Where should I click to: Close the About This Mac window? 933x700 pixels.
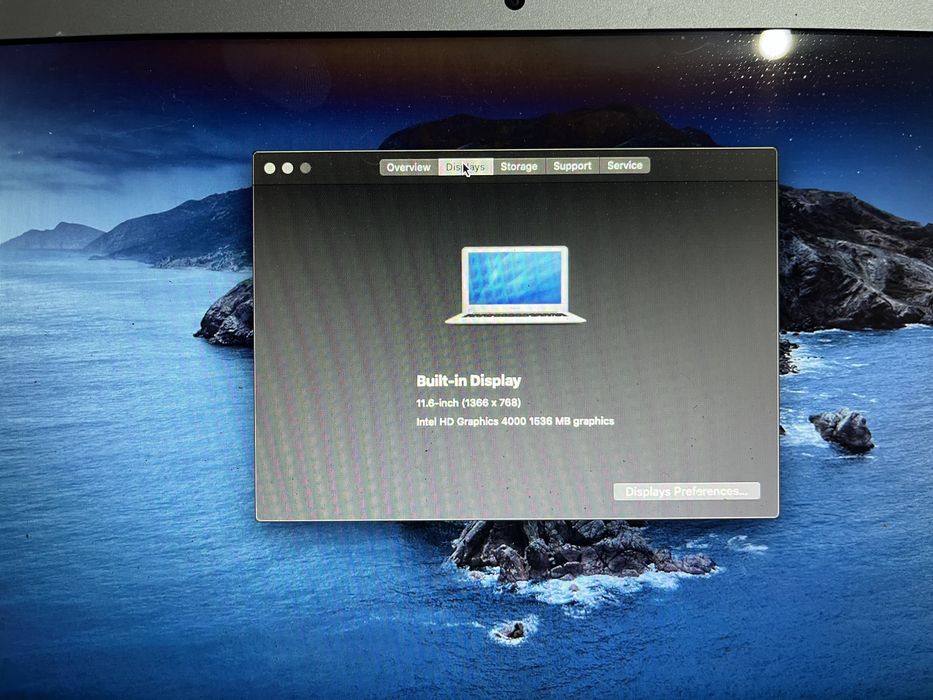click(270, 168)
